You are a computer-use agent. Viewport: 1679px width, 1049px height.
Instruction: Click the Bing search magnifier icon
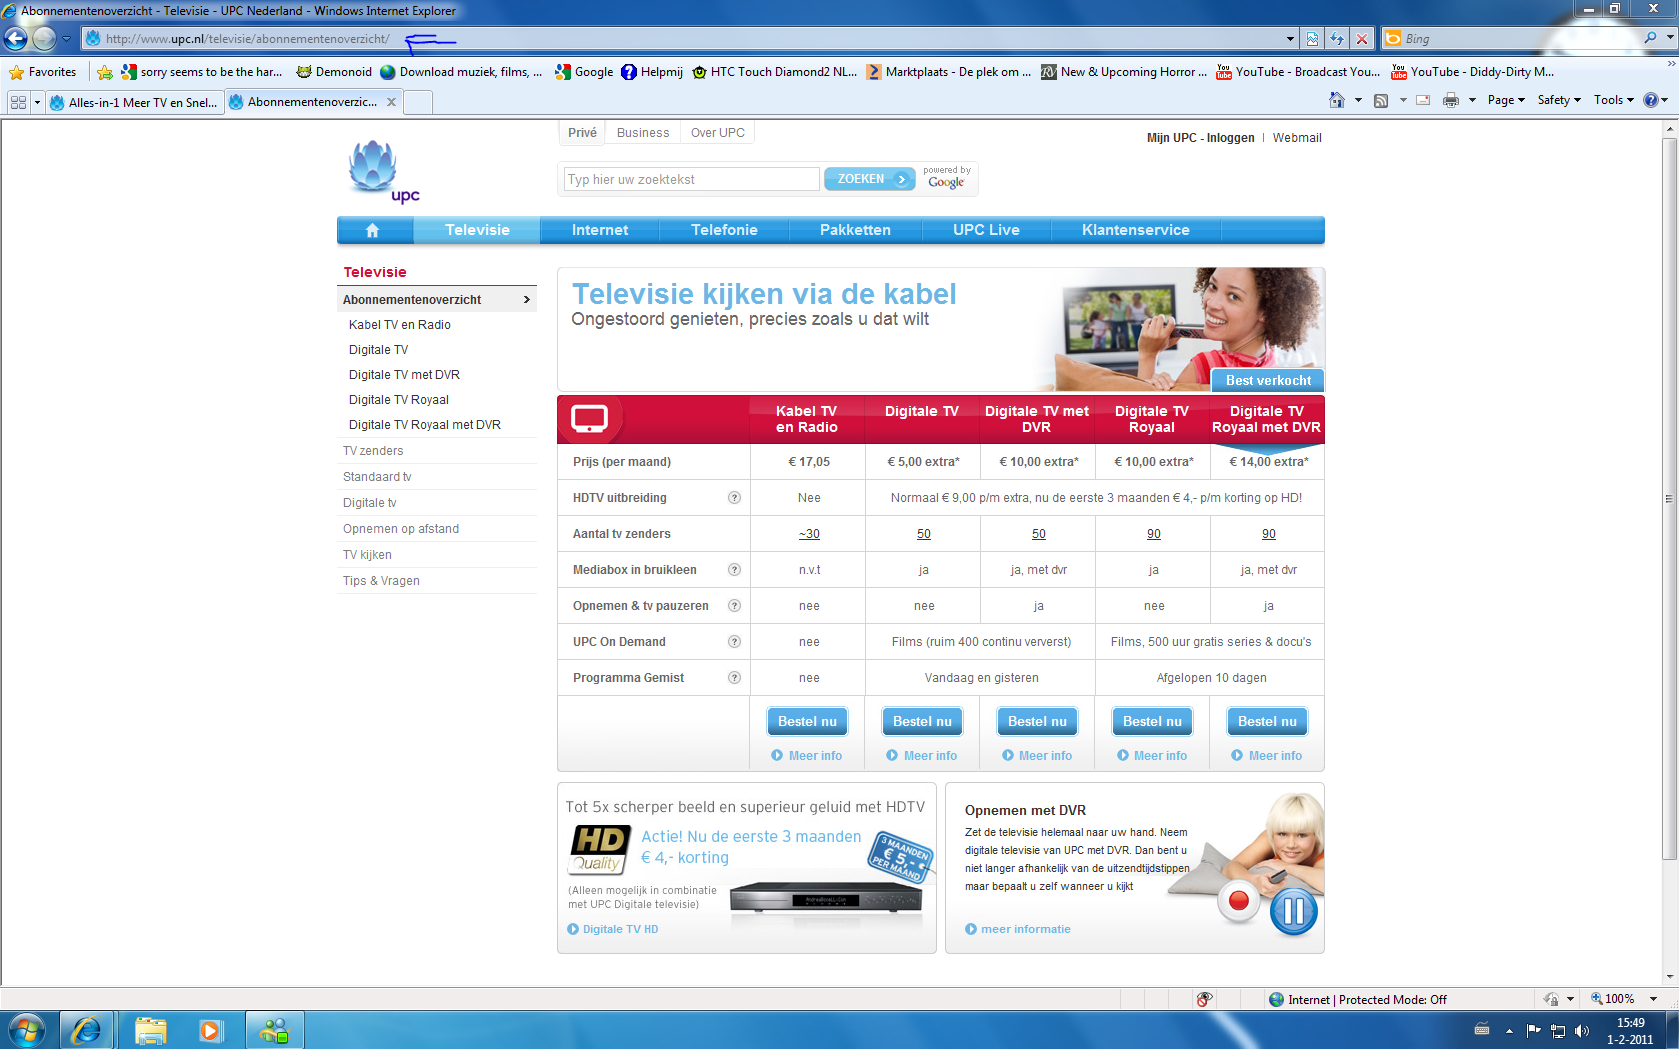click(x=1650, y=38)
